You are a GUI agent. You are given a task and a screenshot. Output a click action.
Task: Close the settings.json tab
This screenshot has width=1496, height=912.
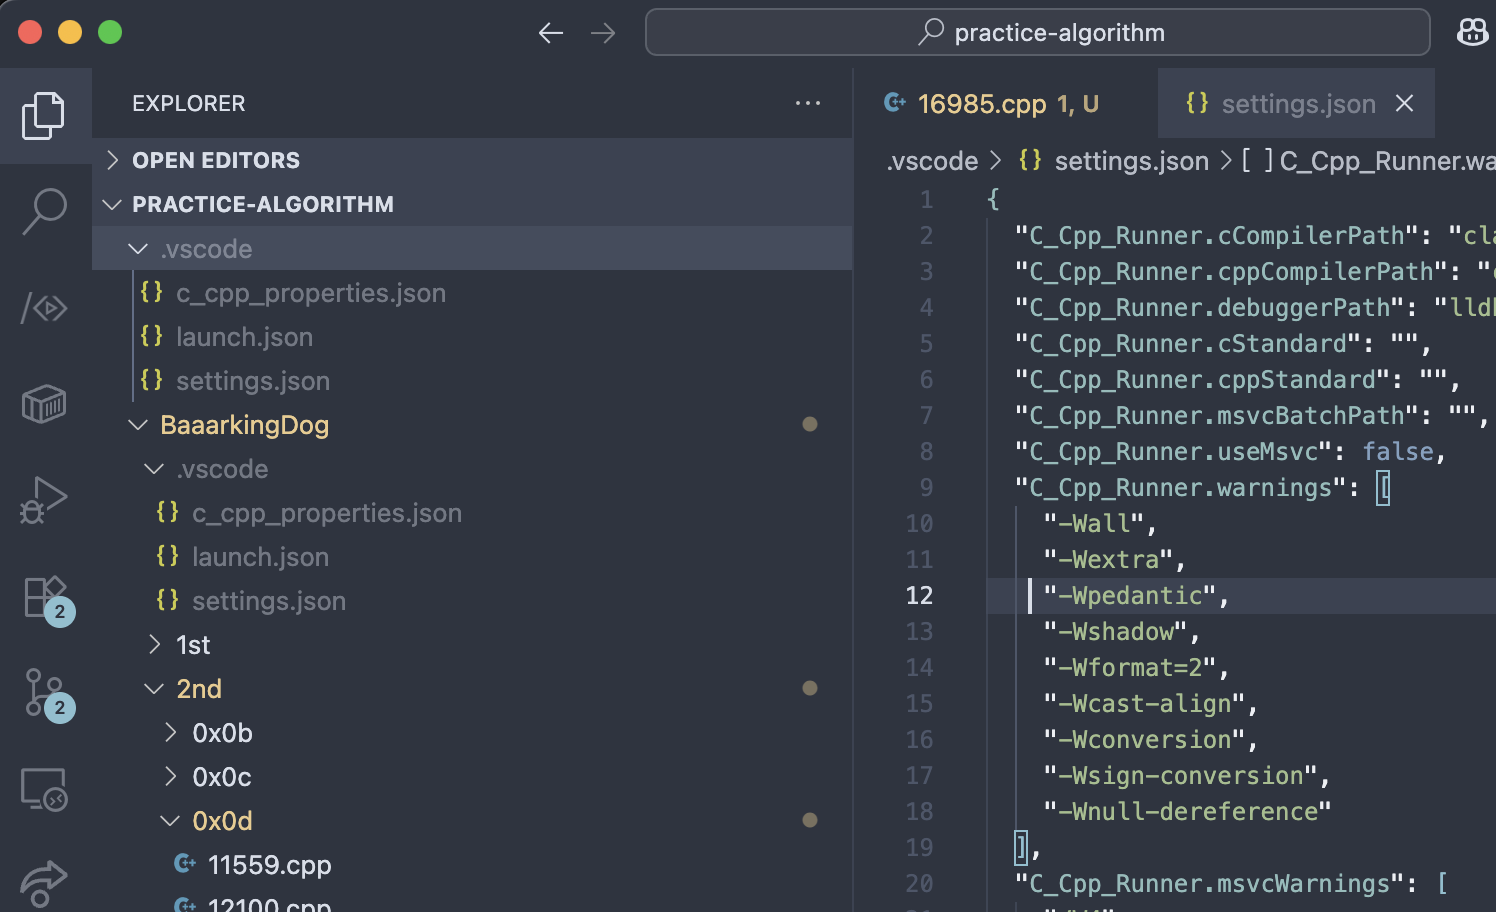[1405, 103]
